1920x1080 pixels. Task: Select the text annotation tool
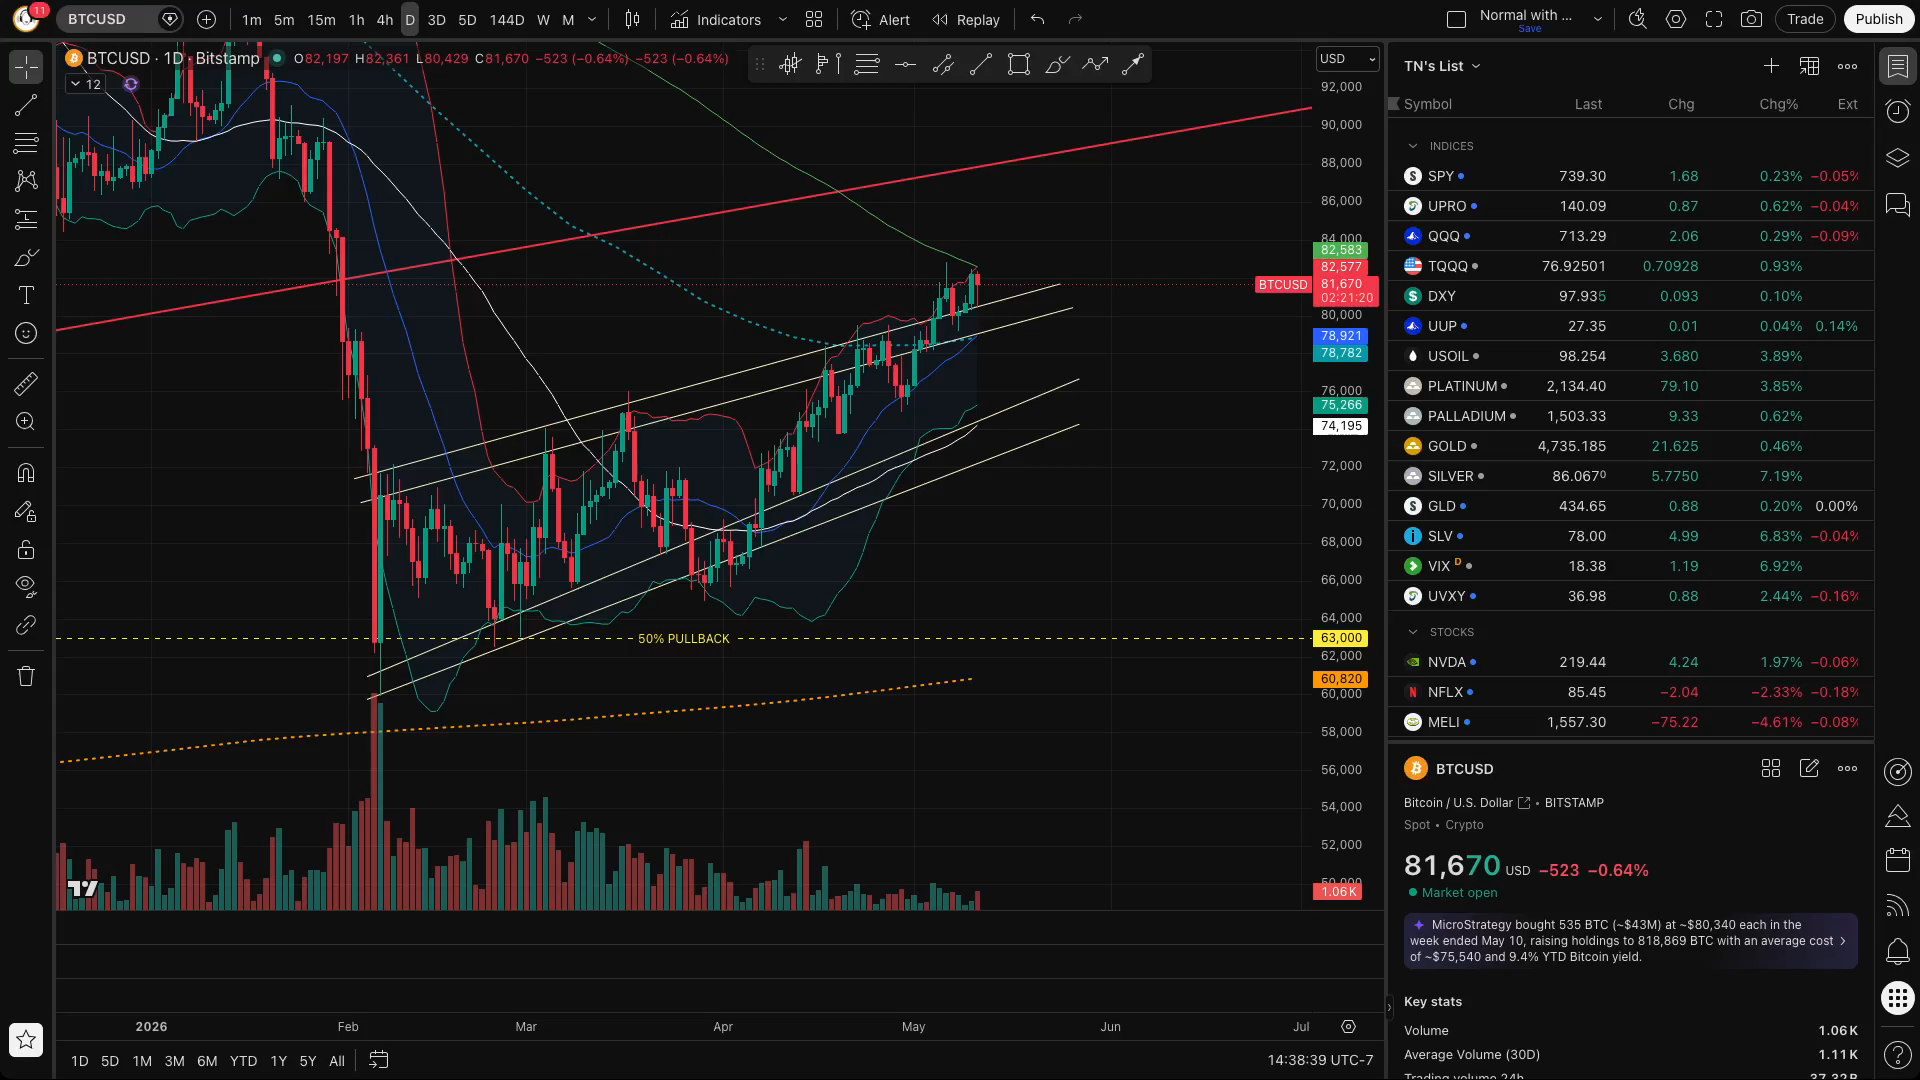point(26,295)
